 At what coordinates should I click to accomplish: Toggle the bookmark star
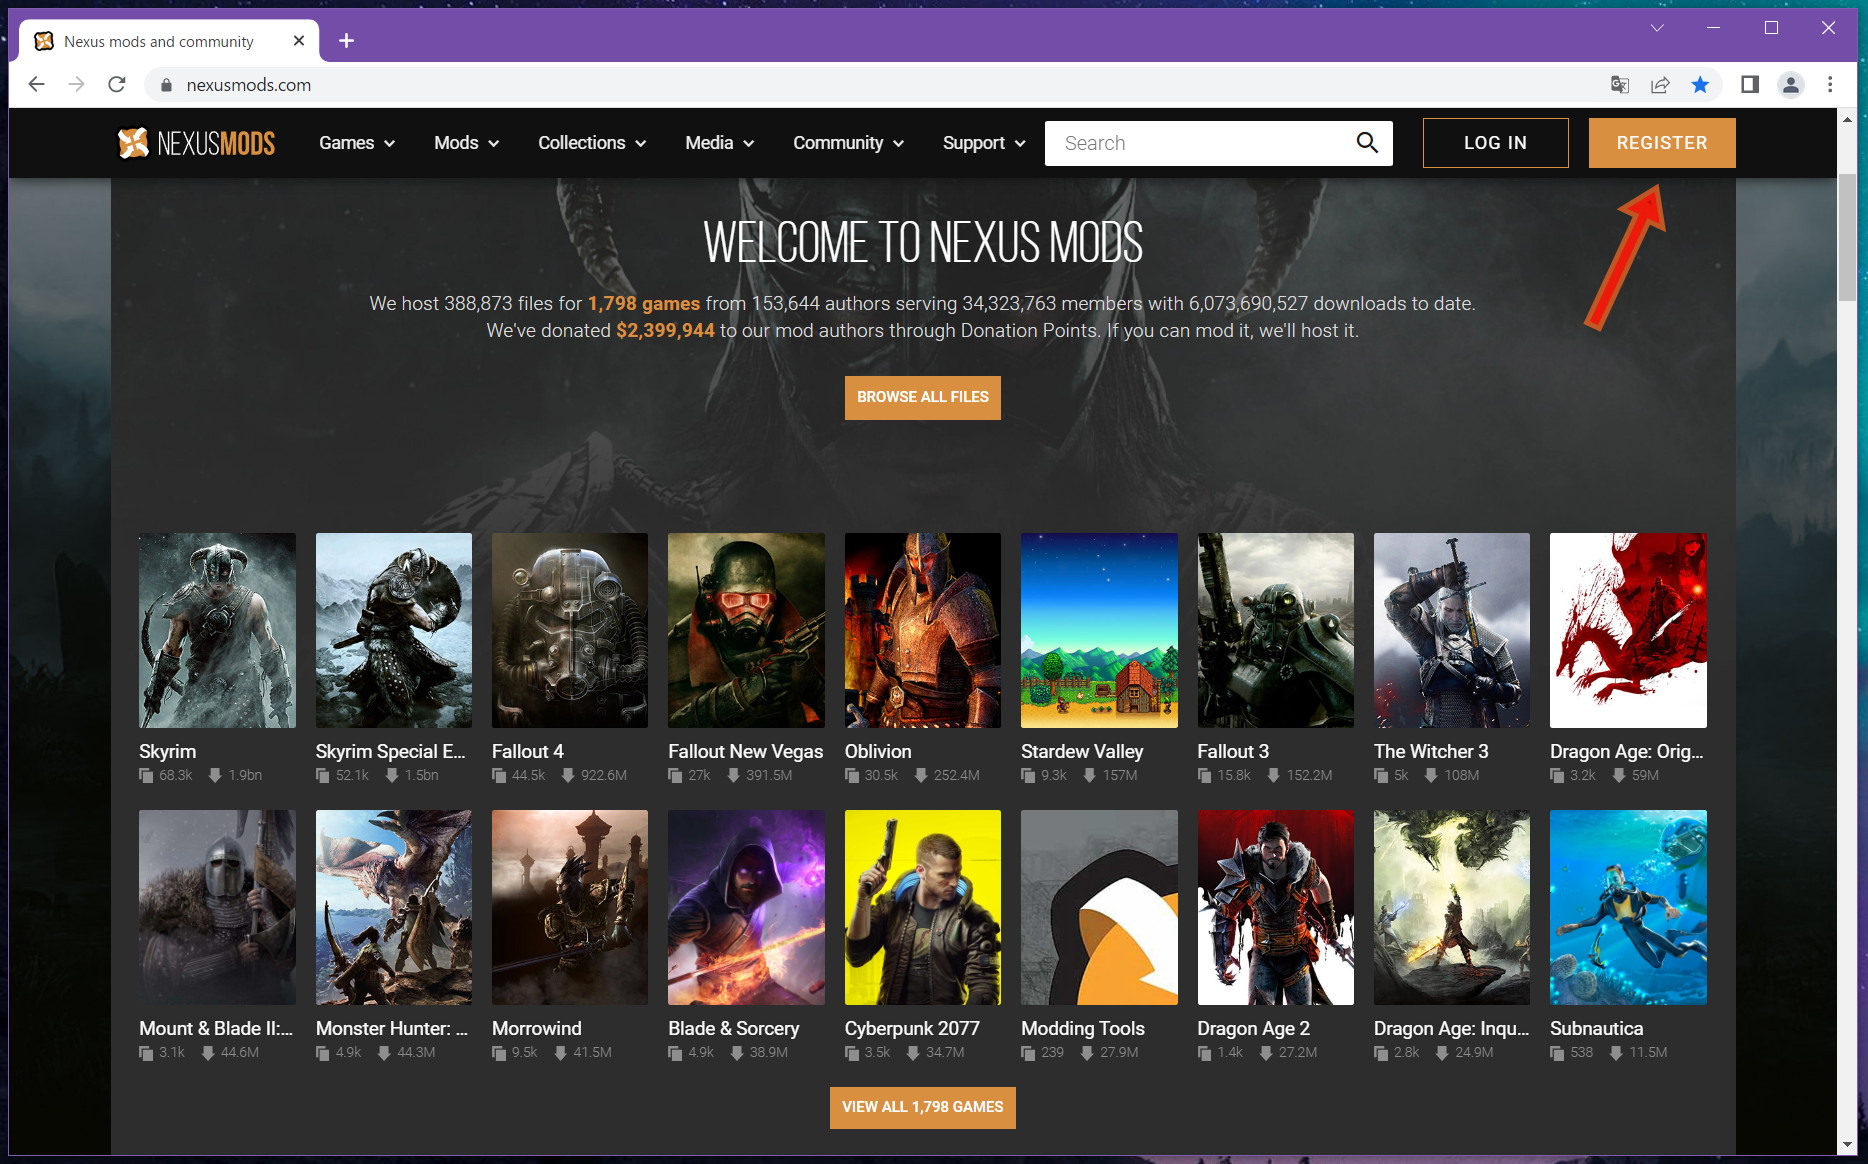(1700, 85)
